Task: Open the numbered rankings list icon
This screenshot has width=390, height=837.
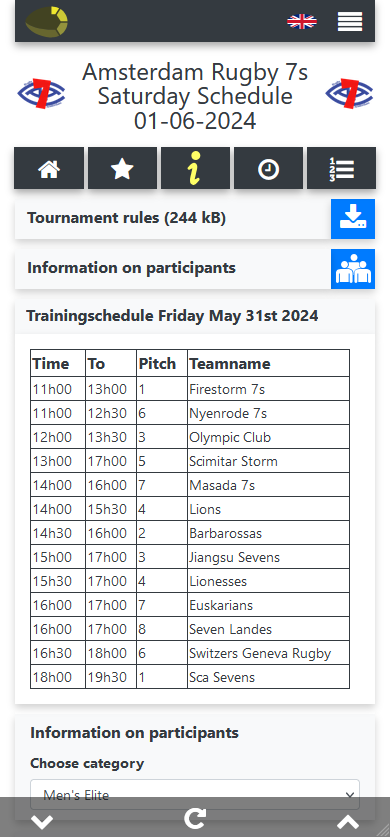Action: pyautogui.click(x=341, y=169)
